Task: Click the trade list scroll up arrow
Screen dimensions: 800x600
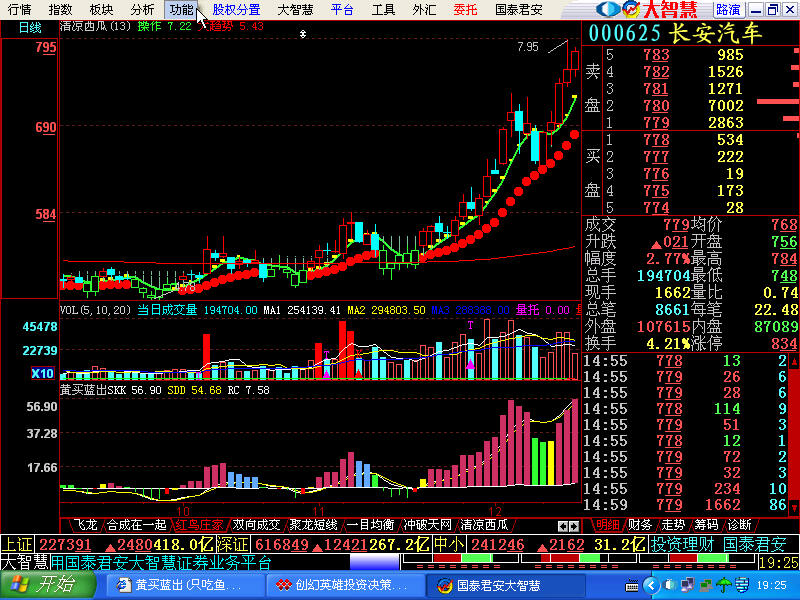Action: [794, 361]
